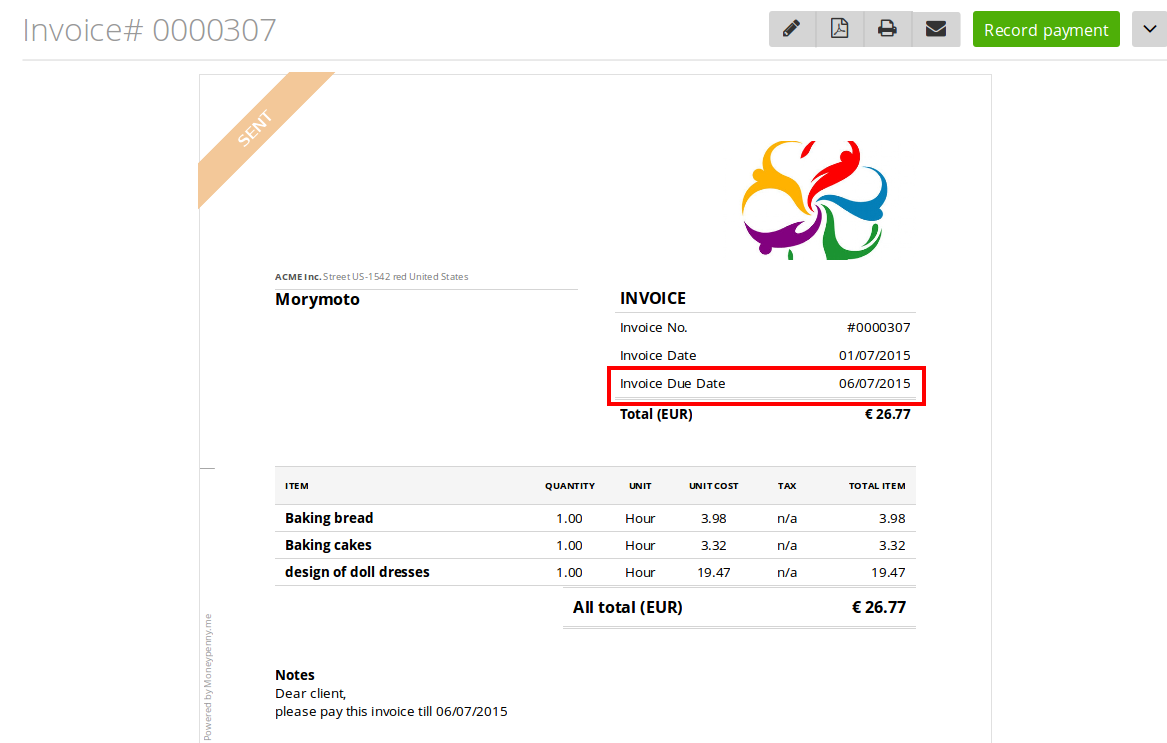Click the Invoice No. label
1167x743 pixels.
pyautogui.click(x=653, y=328)
